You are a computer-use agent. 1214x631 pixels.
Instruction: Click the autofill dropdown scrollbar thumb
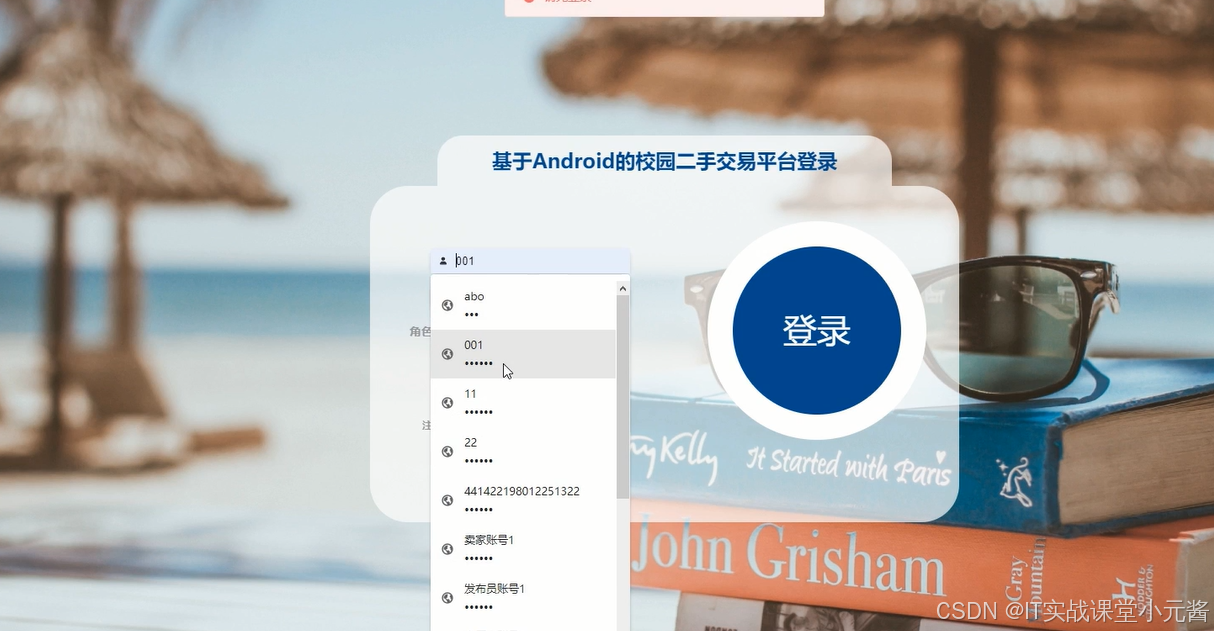pyautogui.click(x=623, y=397)
